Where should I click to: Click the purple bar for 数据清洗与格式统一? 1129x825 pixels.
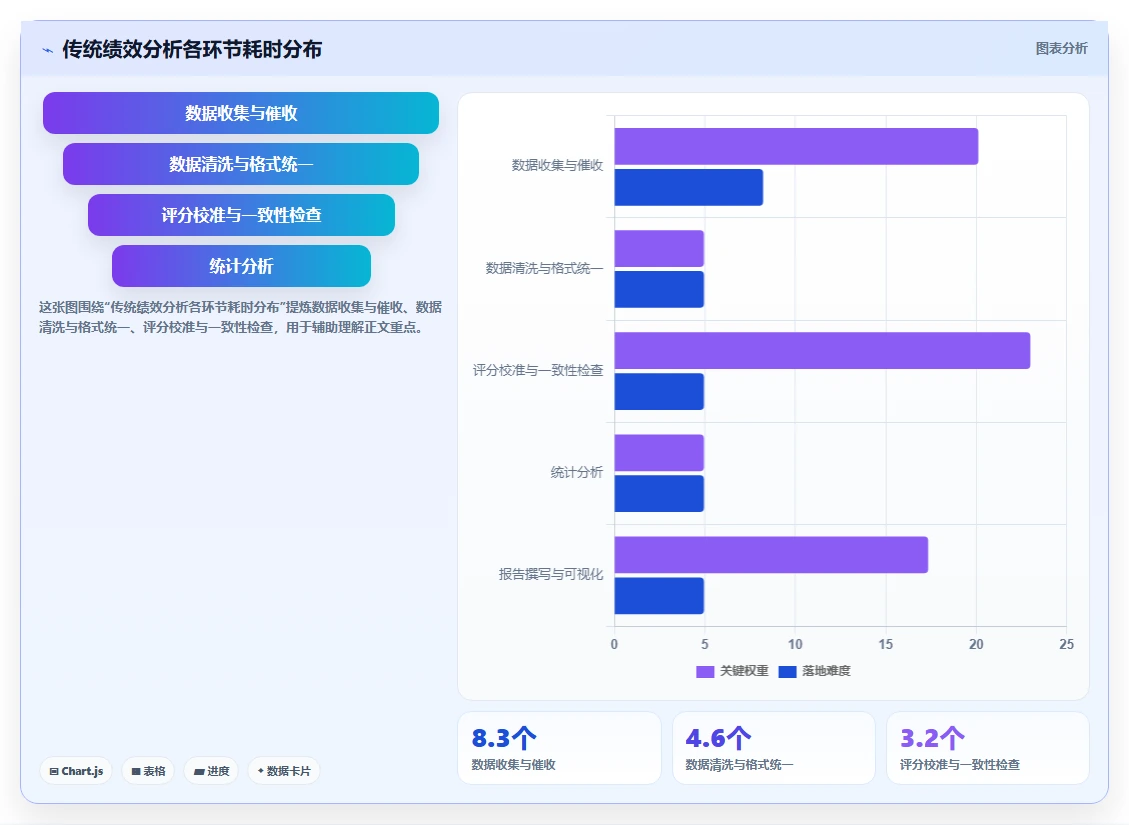pos(659,248)
